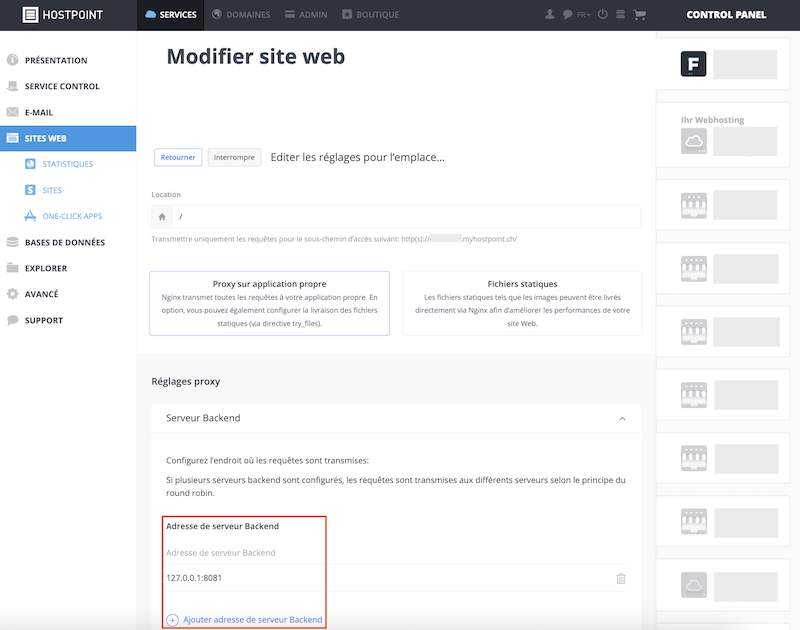The width and height of the screenshot is (800, 630).
Task: Delete backend address with trash icon
Action: [621, 578]
